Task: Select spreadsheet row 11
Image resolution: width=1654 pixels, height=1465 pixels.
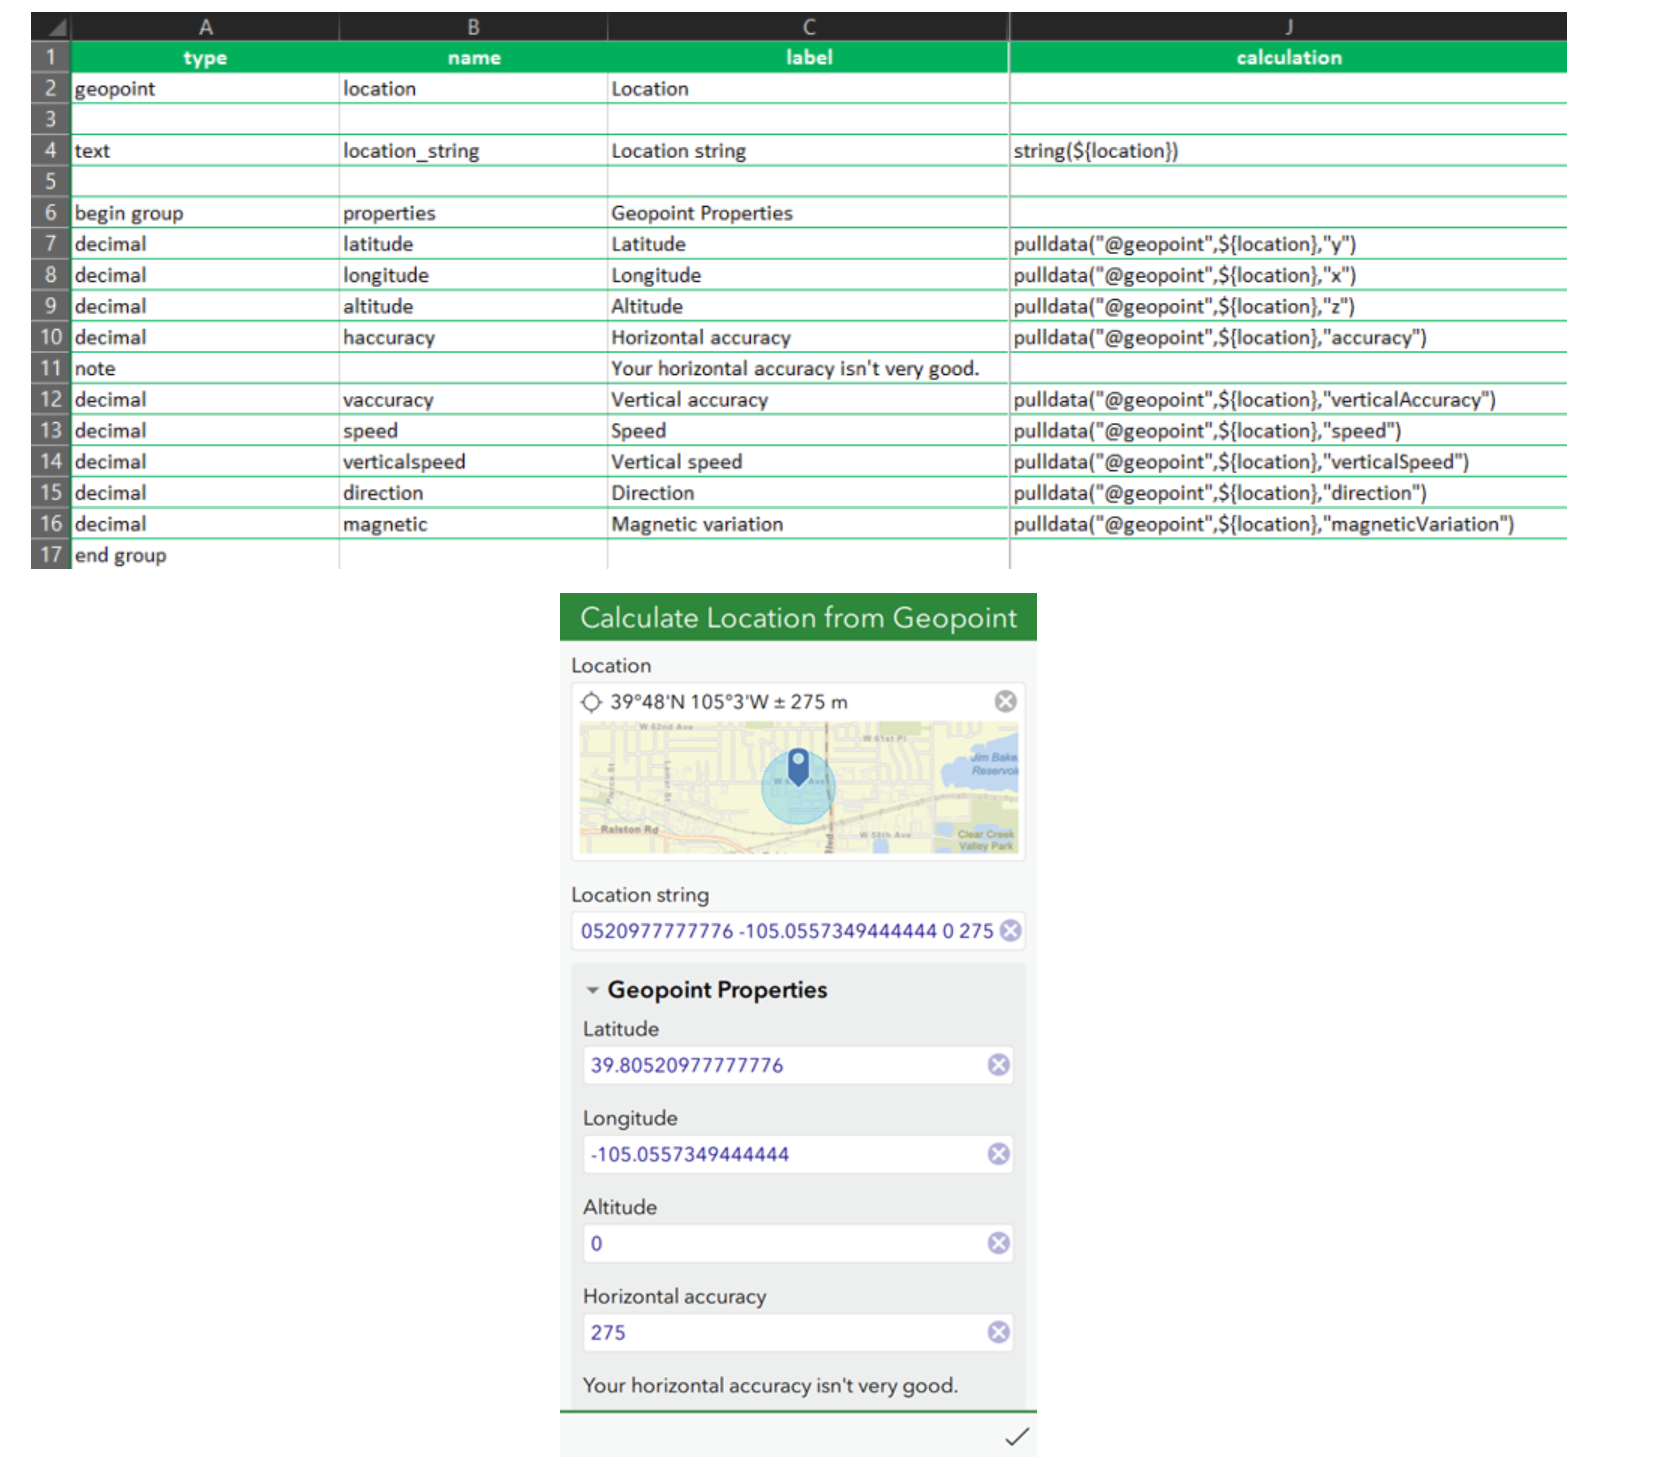Action: (50, 368)
